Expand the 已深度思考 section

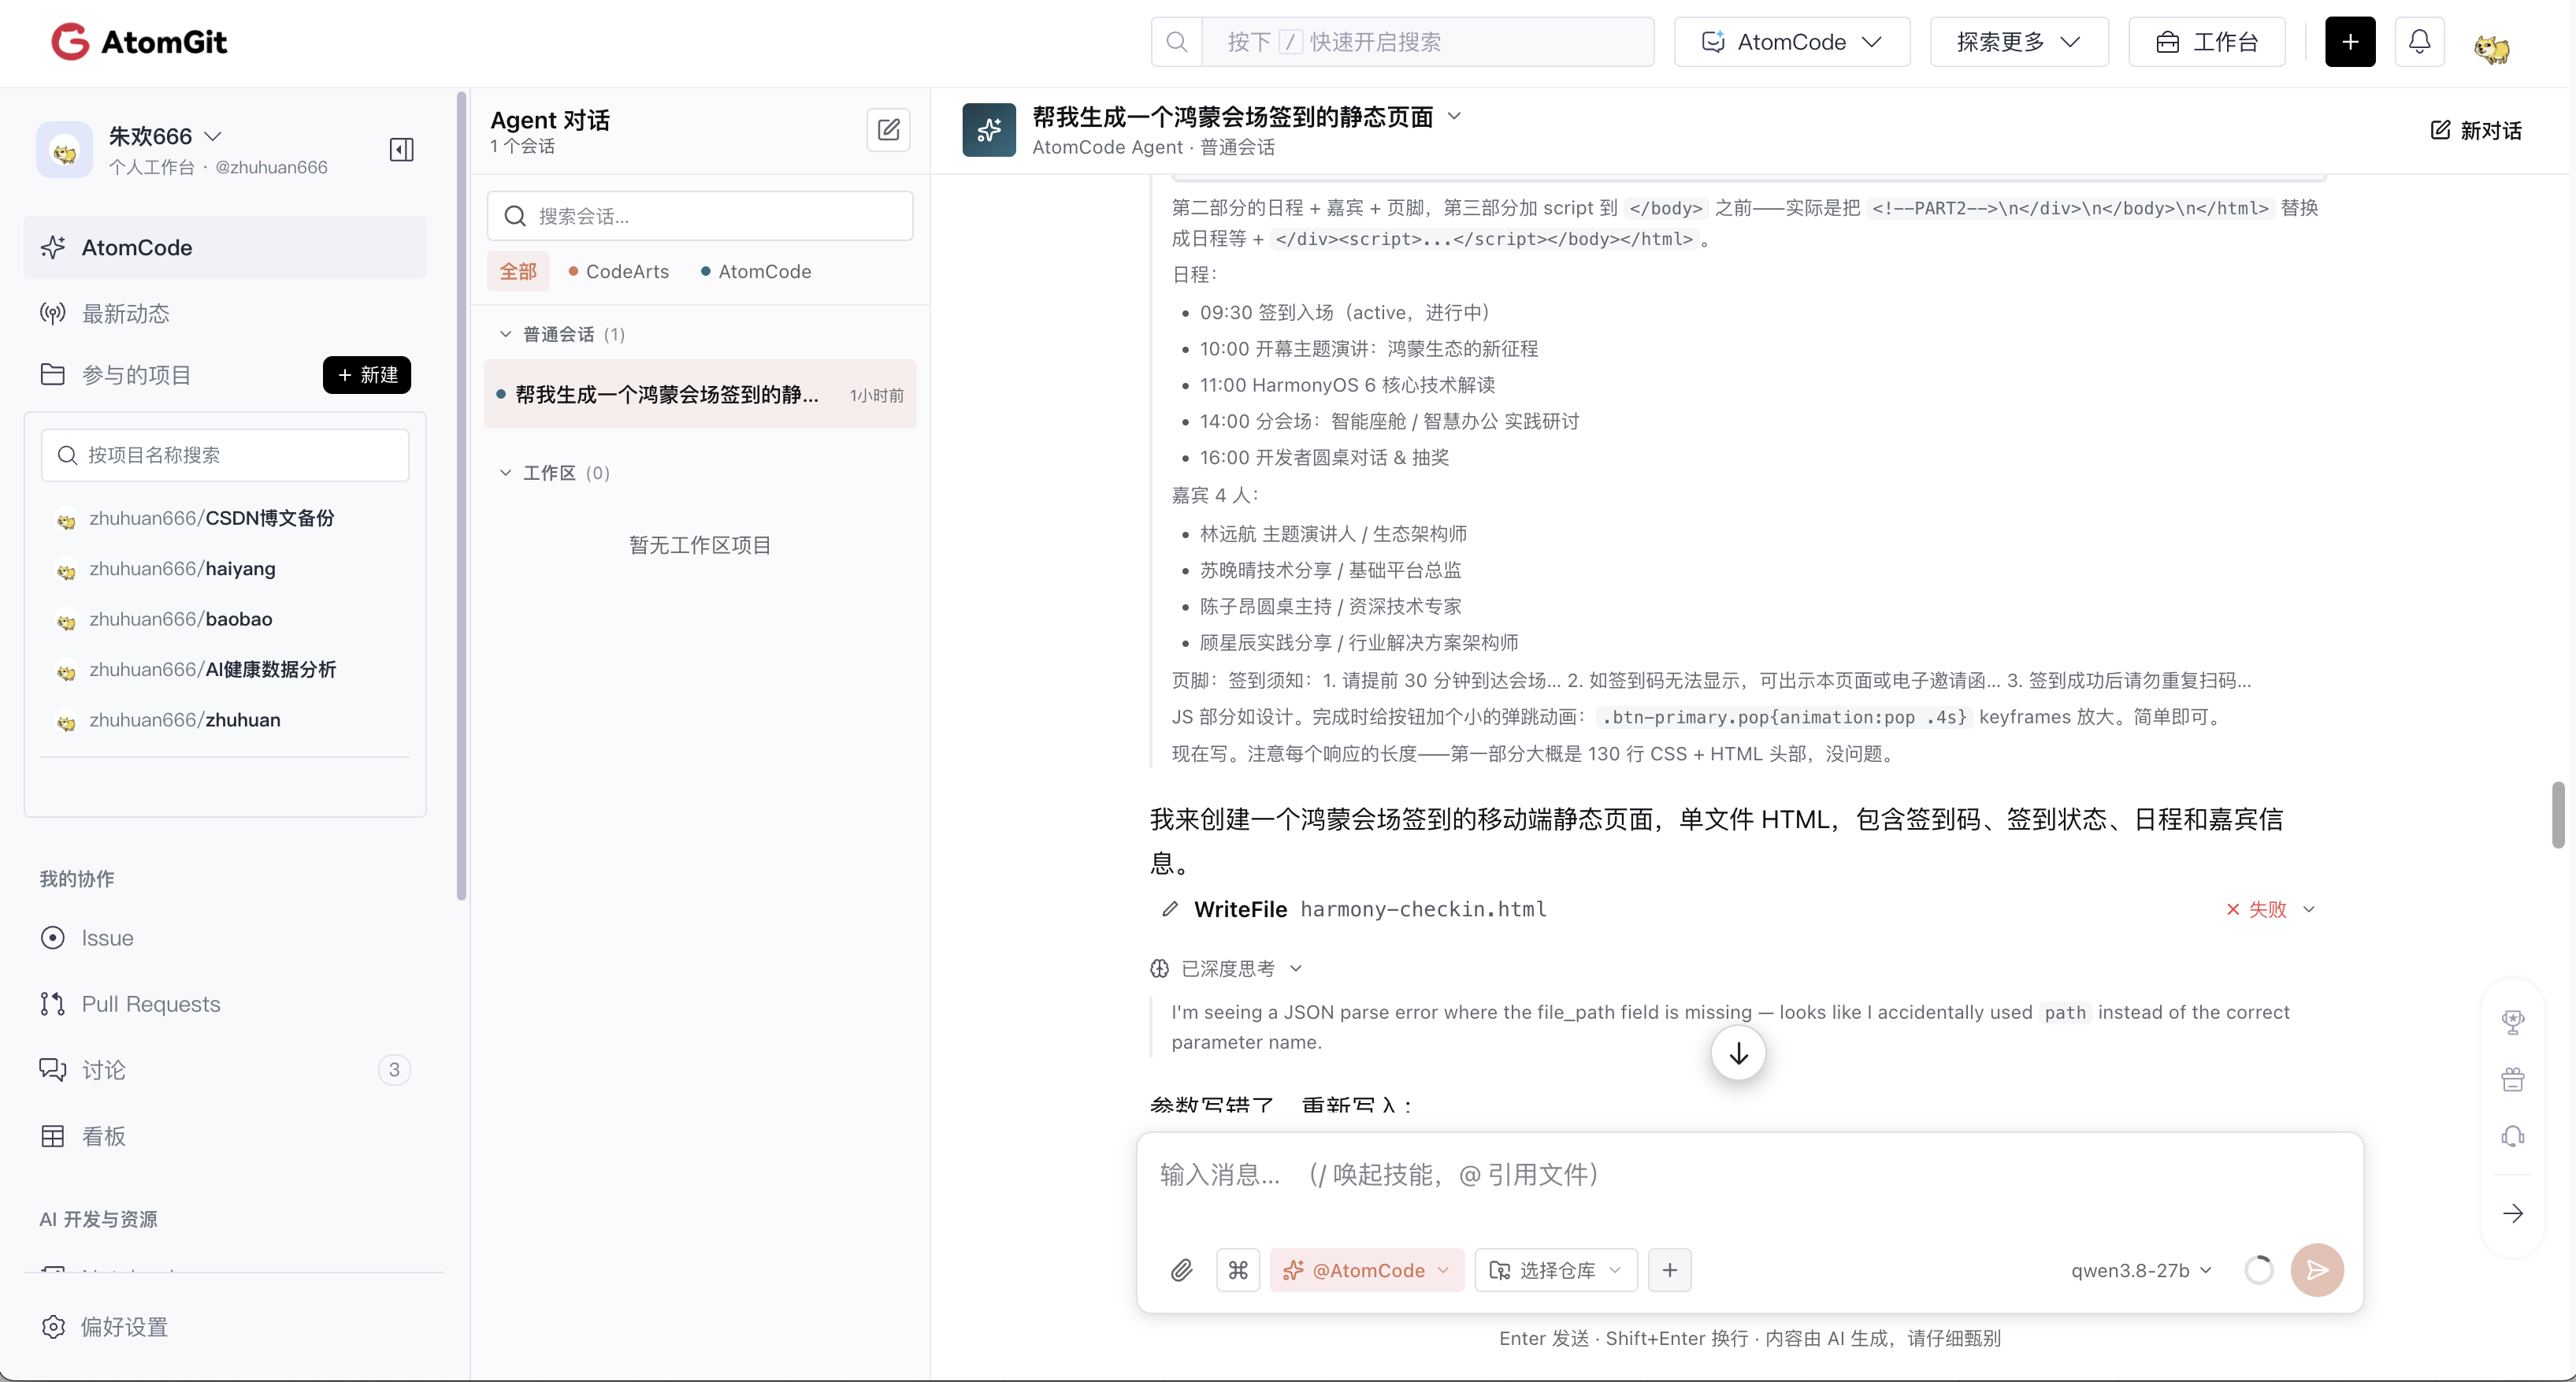[x=1226, y=969]
